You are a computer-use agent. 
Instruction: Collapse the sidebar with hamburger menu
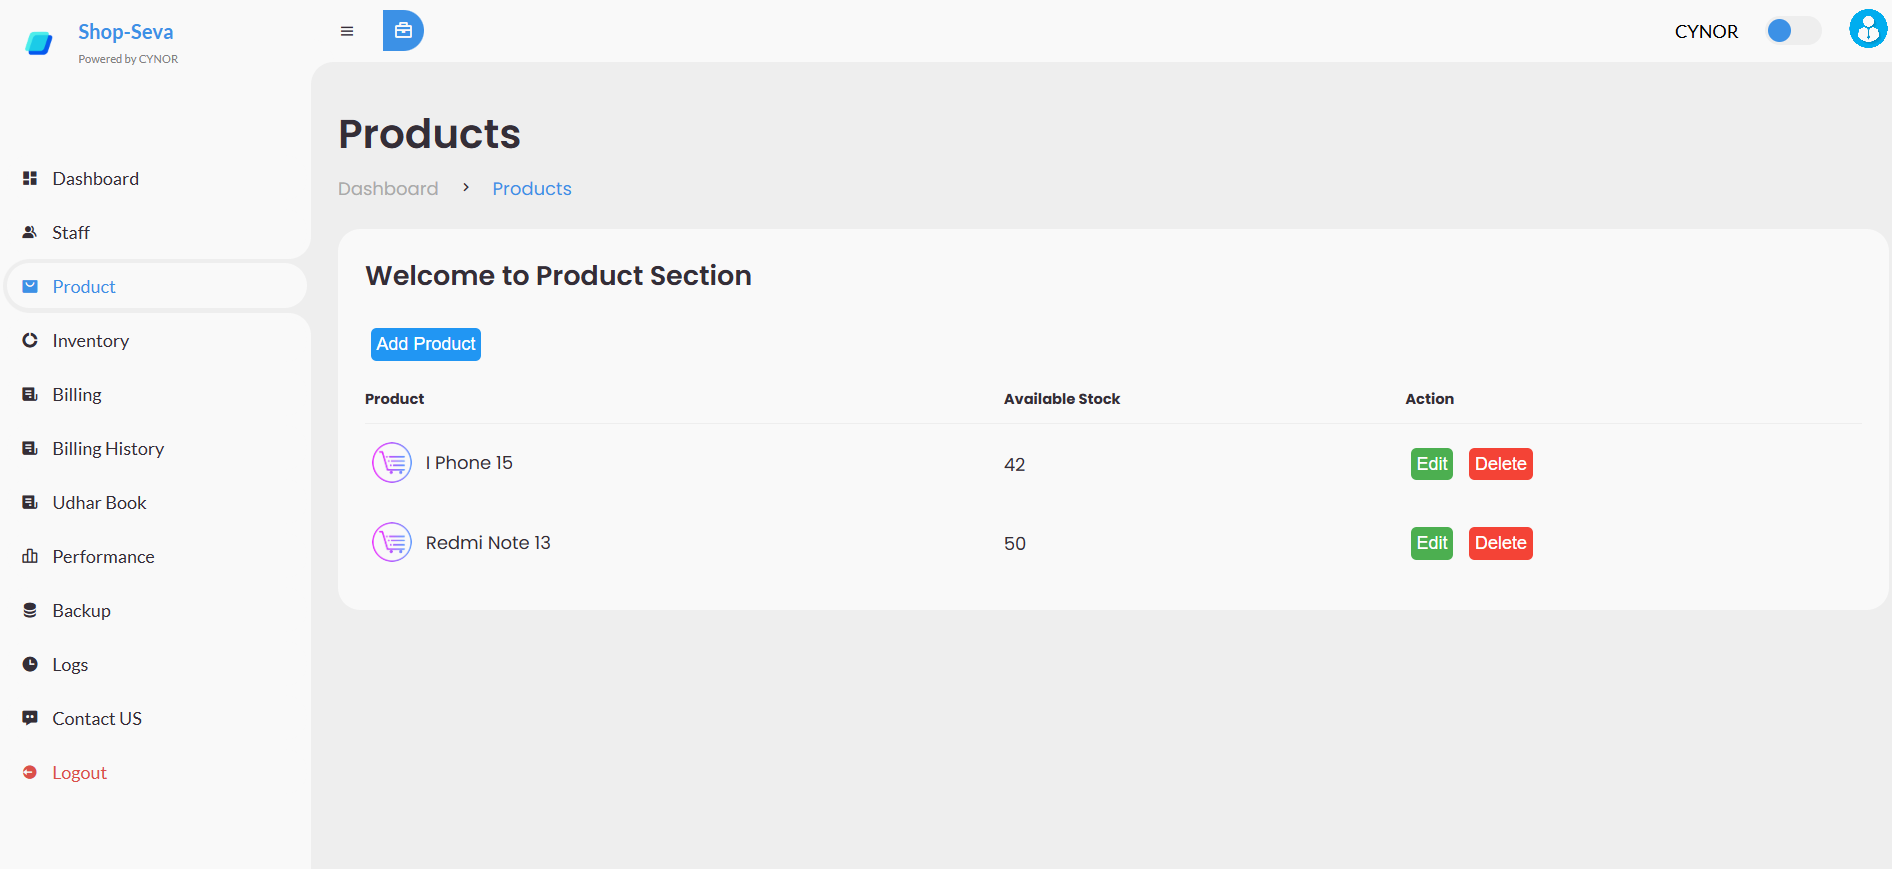347,31
